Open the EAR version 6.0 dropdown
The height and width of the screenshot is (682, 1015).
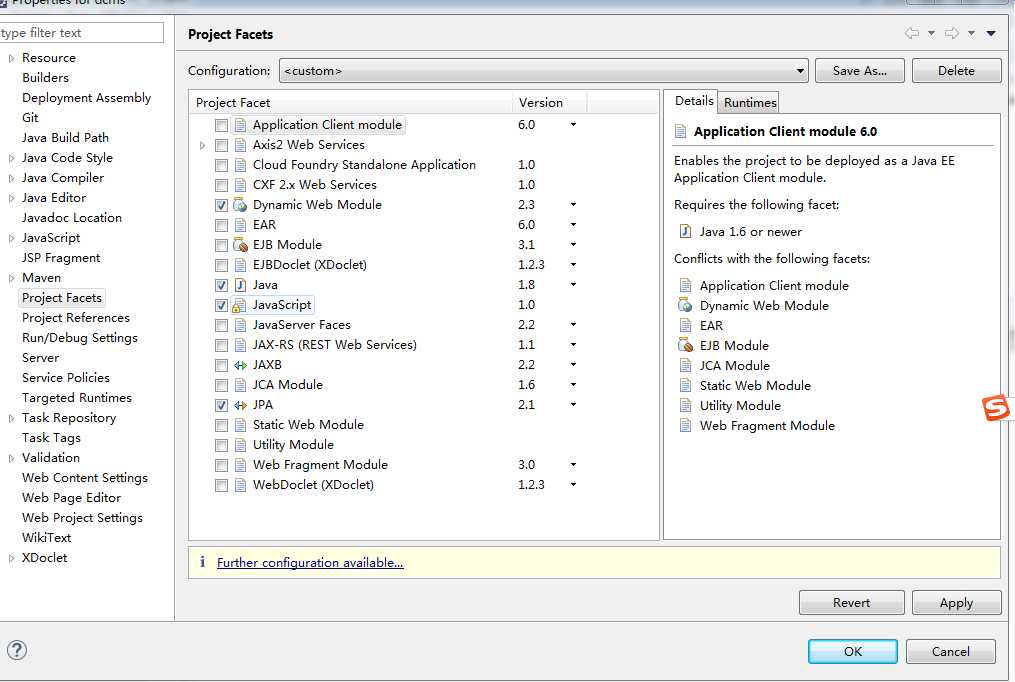574,225
